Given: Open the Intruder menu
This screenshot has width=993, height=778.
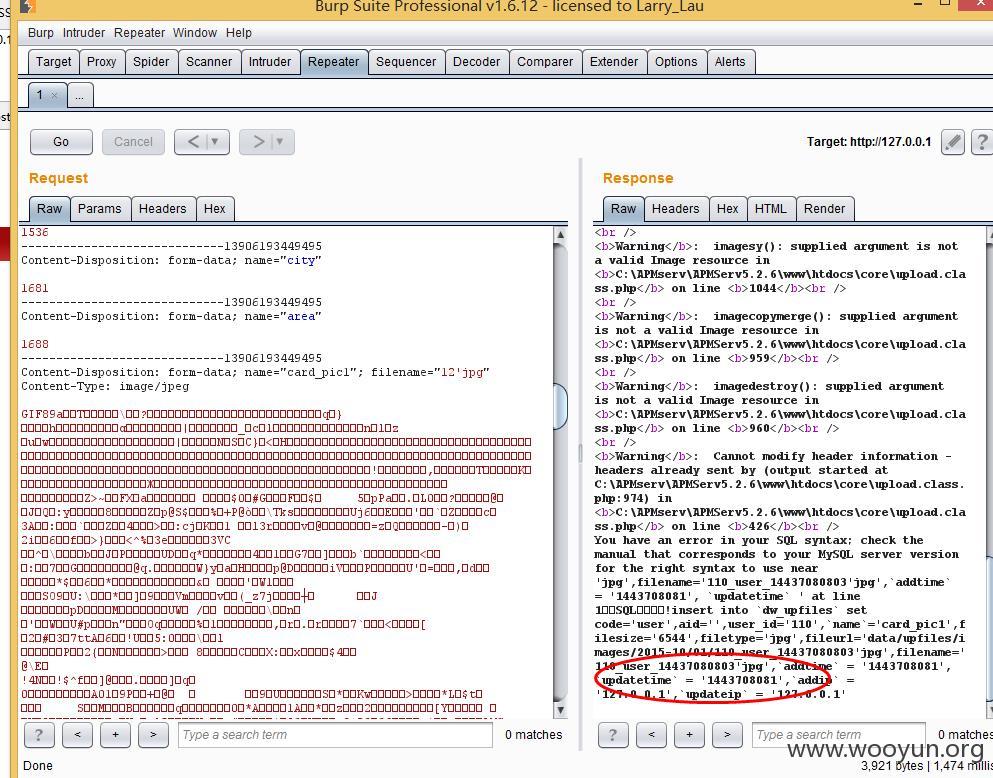Looking at the screenshot, I should (x=84, y=33).
